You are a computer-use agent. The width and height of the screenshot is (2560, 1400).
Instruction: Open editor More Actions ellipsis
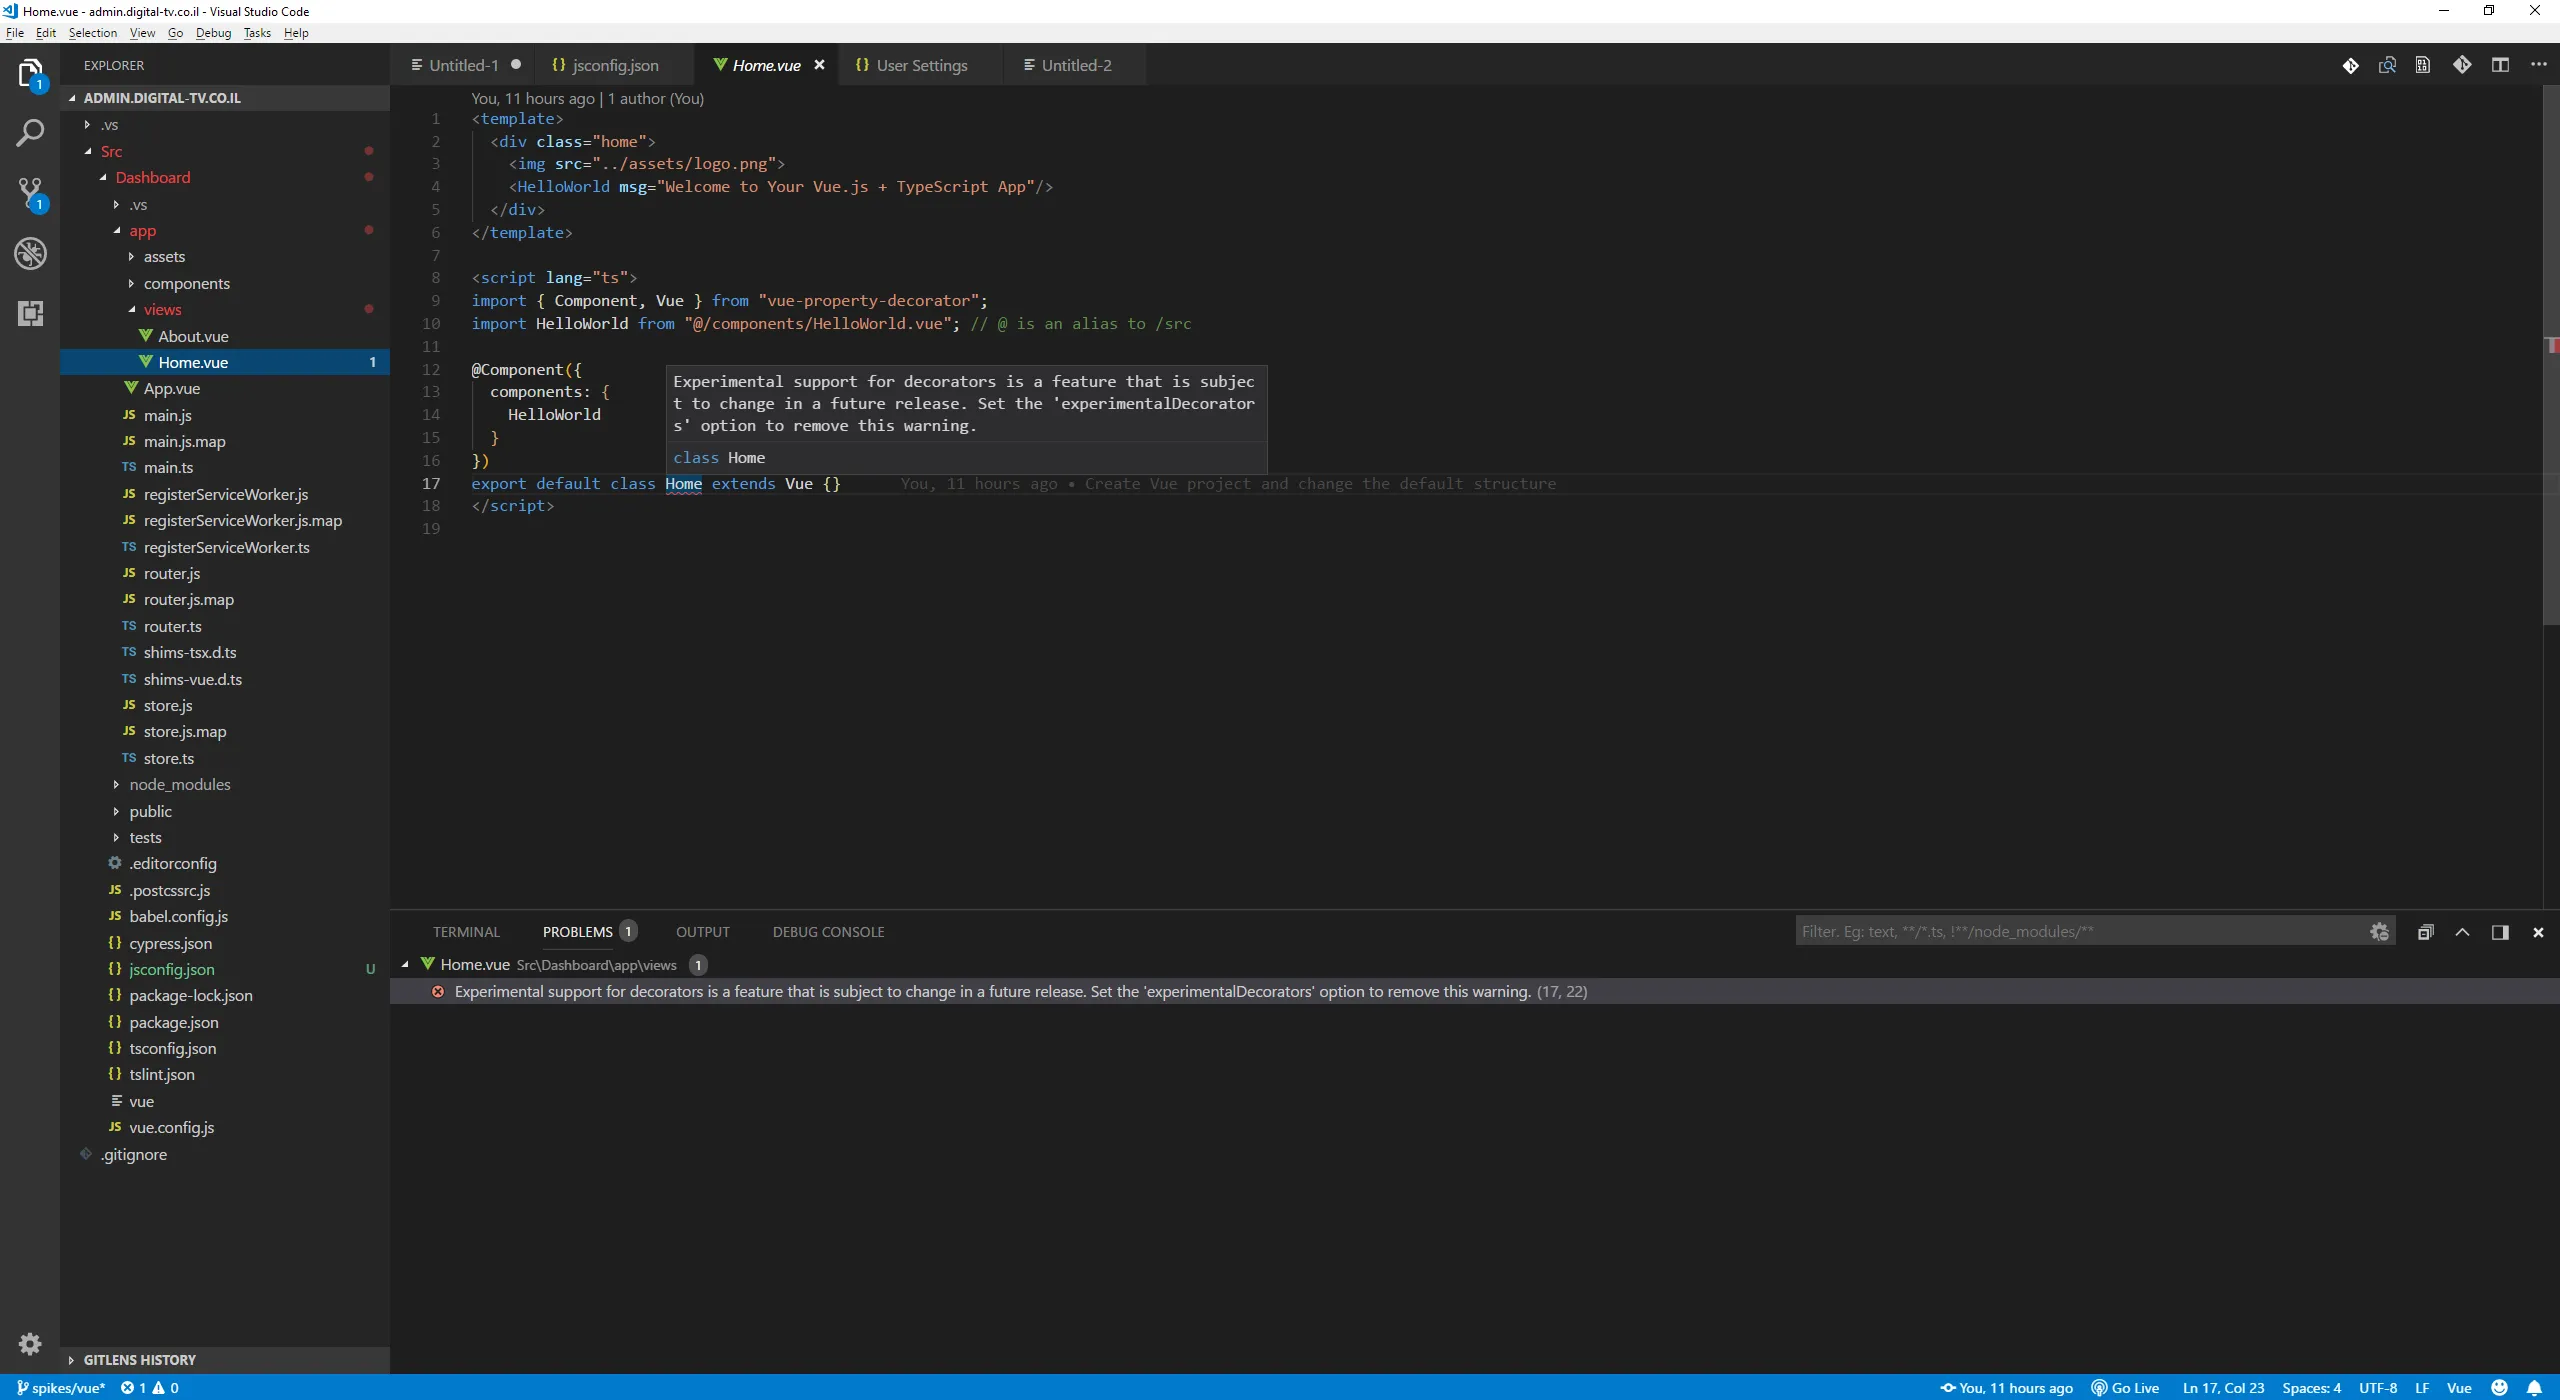tap(2538, 65)
